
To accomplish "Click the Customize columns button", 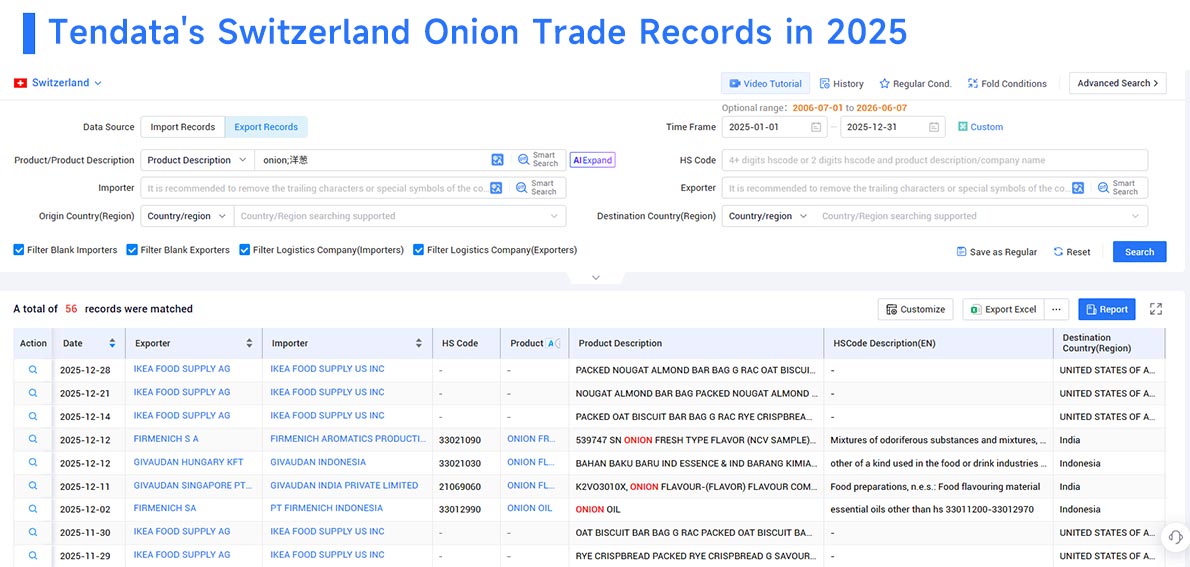I will tap(916, 309).
